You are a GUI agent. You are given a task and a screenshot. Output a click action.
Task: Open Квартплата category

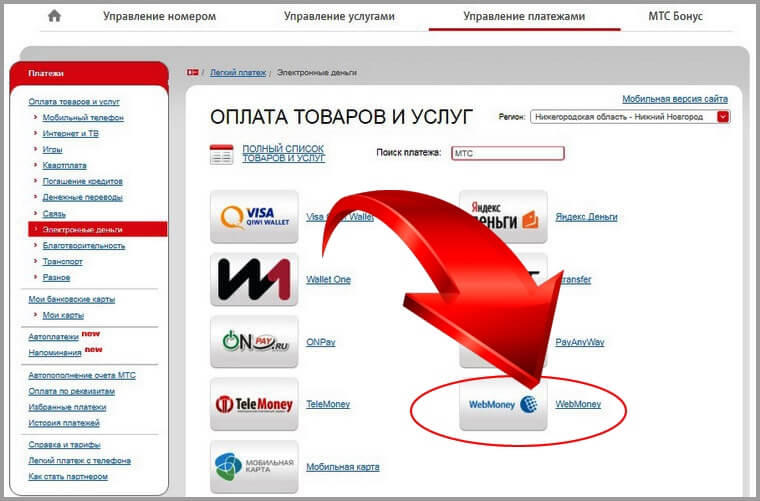[64, 165]
